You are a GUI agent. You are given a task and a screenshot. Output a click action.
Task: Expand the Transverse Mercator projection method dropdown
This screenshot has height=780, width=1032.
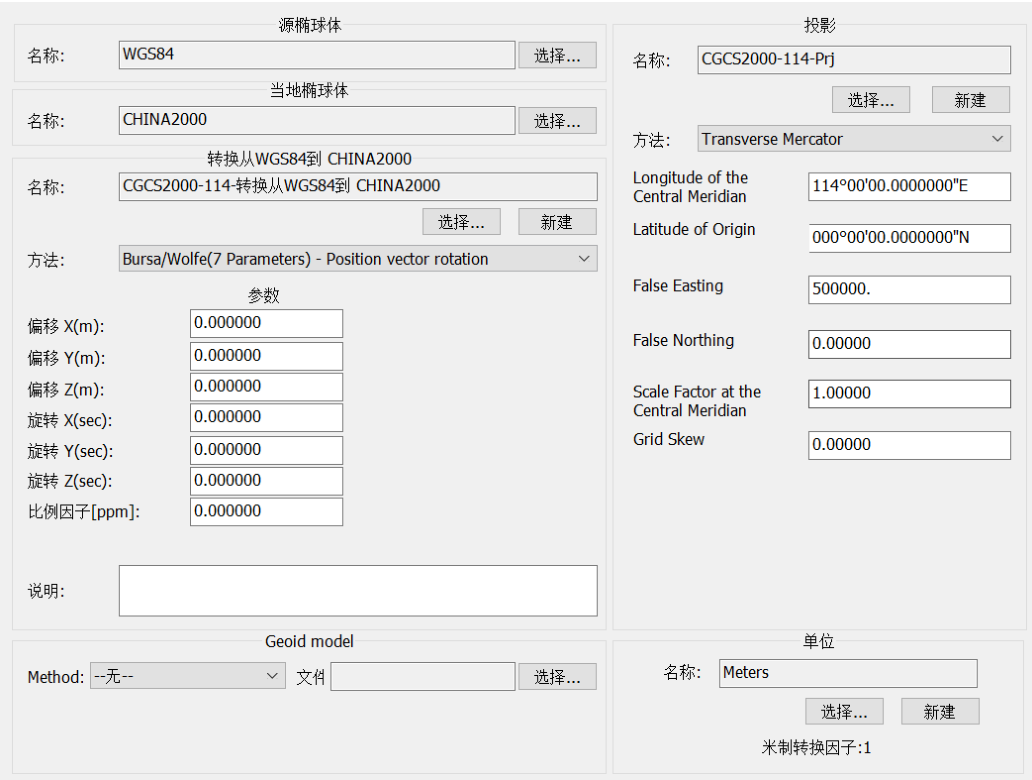tap(854, 139)
